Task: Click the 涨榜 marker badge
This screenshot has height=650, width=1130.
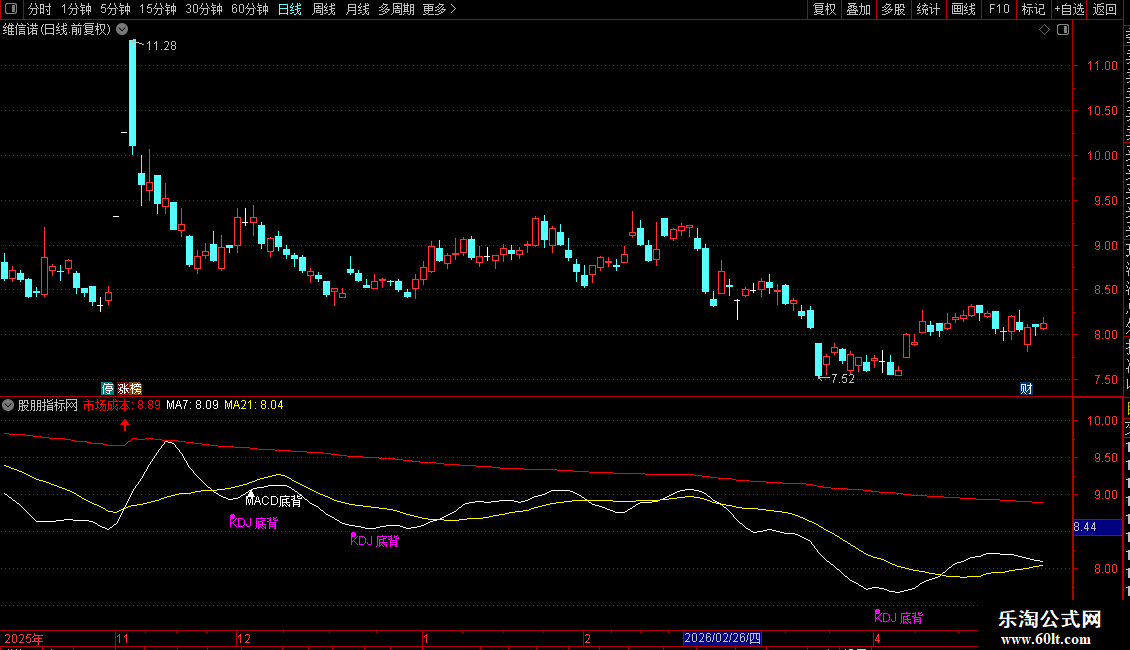Action: (x=130, y=388)
